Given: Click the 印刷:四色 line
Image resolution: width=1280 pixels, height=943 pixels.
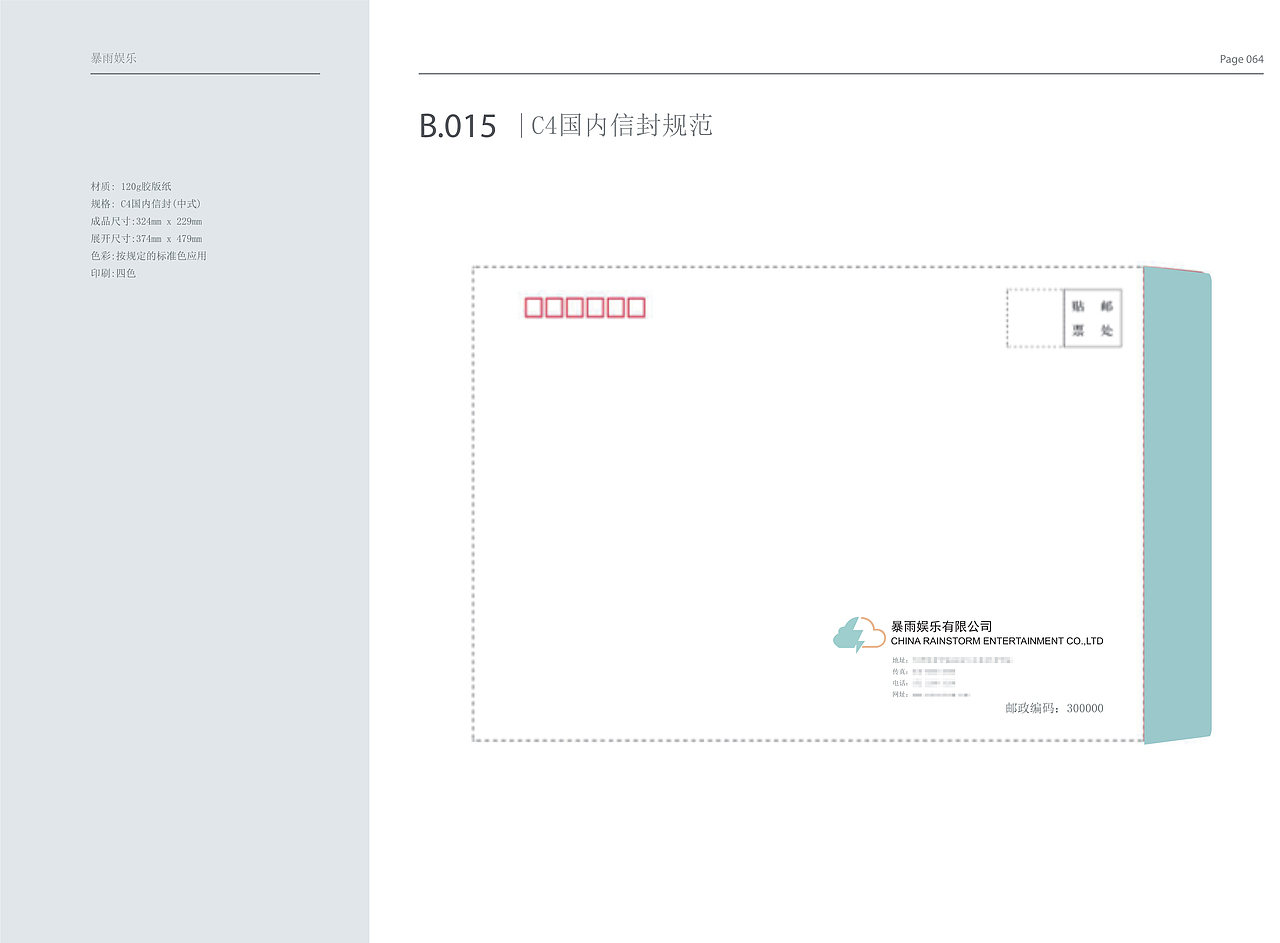Looking at the screenshot, I should (x=113, y=273).
